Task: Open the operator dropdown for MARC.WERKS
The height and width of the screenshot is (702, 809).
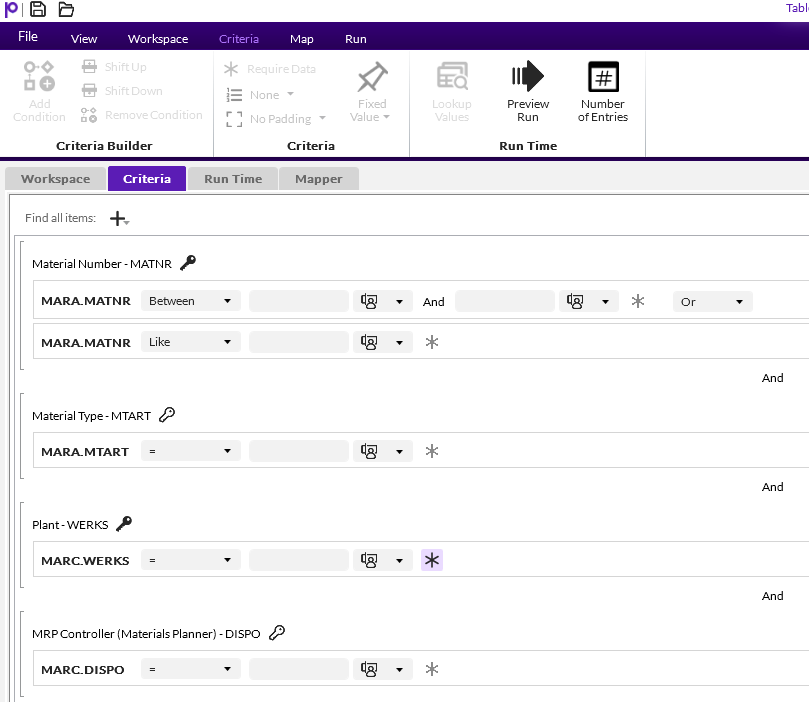Action: [x=191, y=560]
